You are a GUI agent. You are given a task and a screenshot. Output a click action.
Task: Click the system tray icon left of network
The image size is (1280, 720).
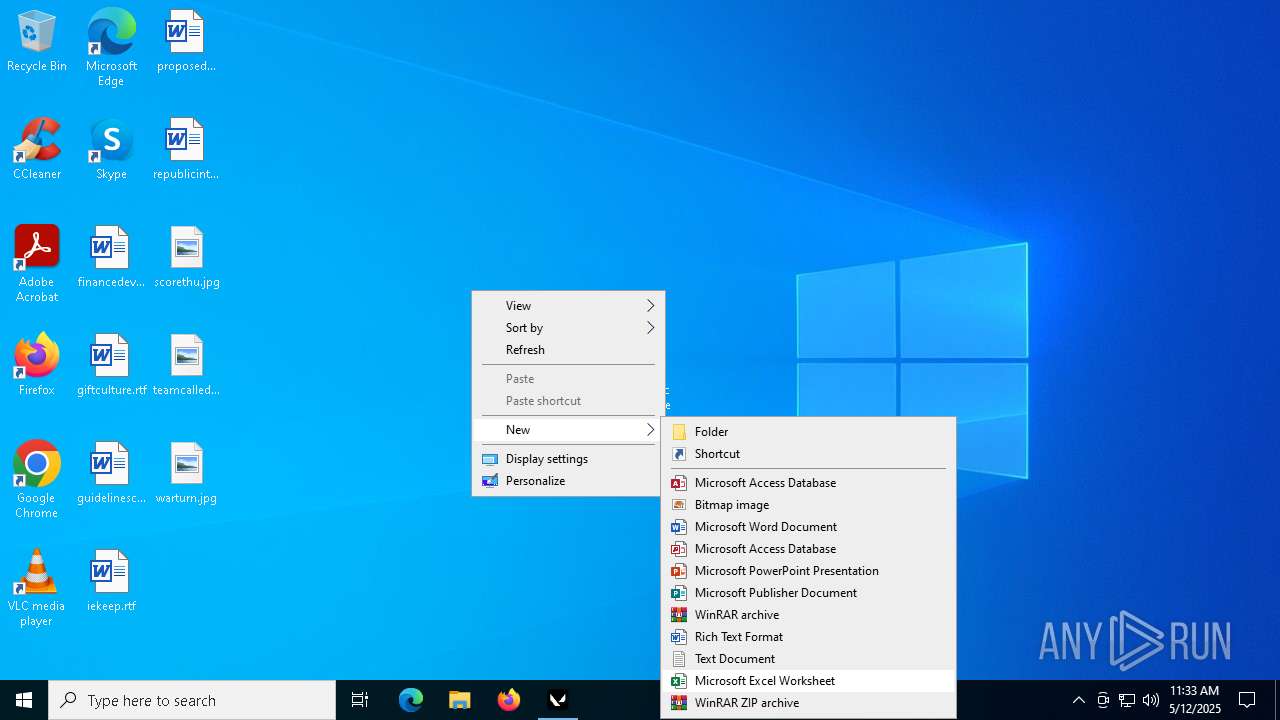tap(1103, 700)
